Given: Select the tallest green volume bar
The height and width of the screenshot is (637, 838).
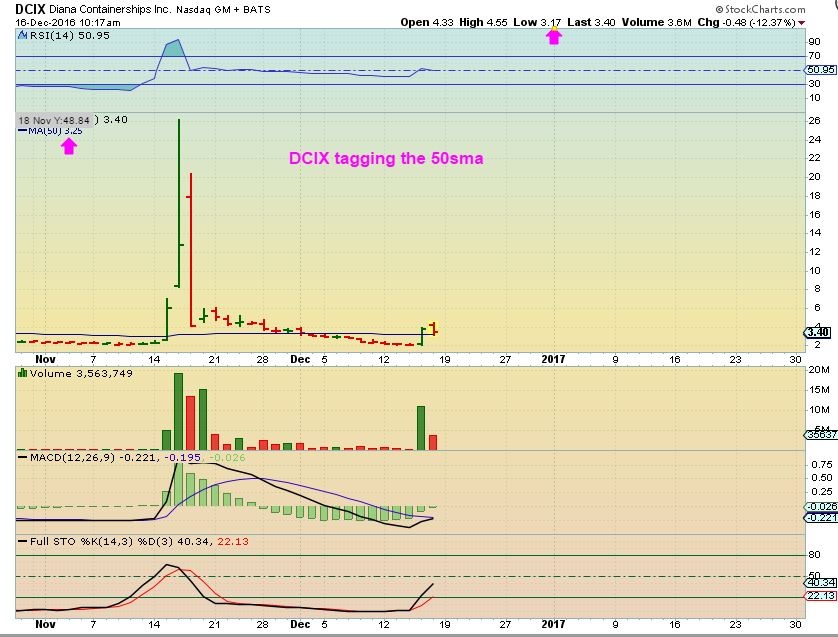Looking at the screenshot, I should (179, 411).
